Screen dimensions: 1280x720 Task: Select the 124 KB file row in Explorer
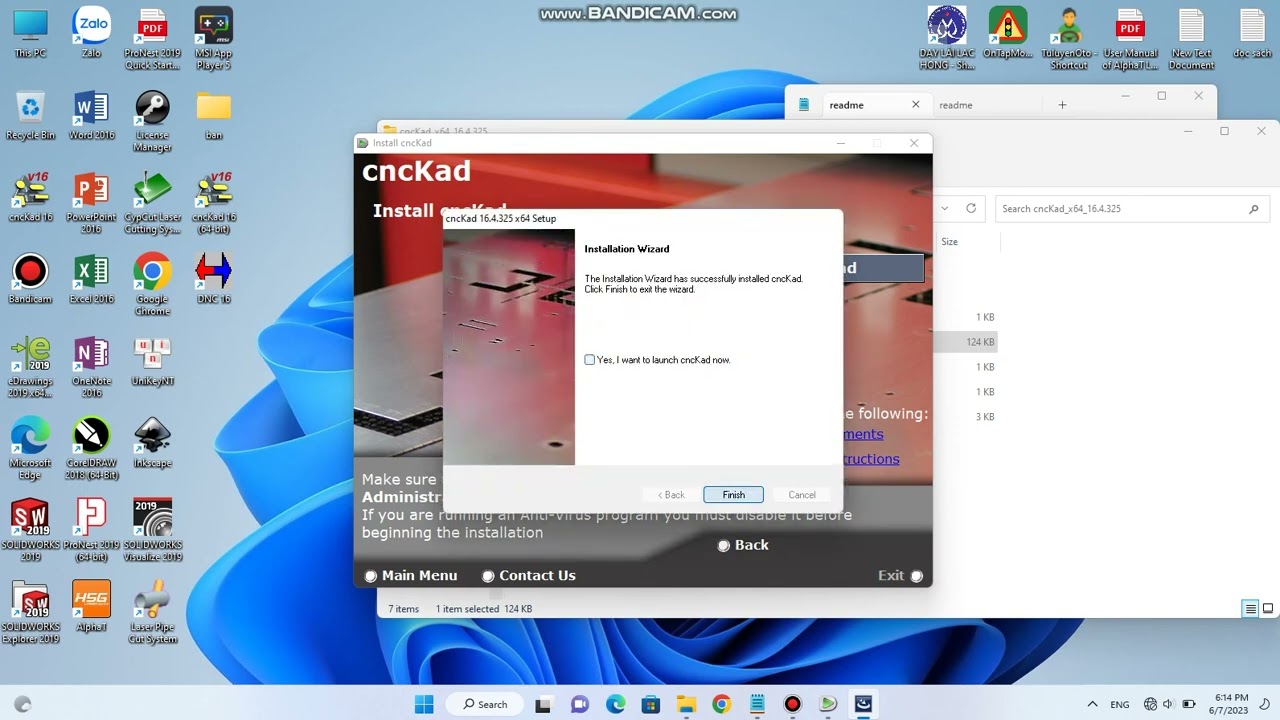pos(966,342)
